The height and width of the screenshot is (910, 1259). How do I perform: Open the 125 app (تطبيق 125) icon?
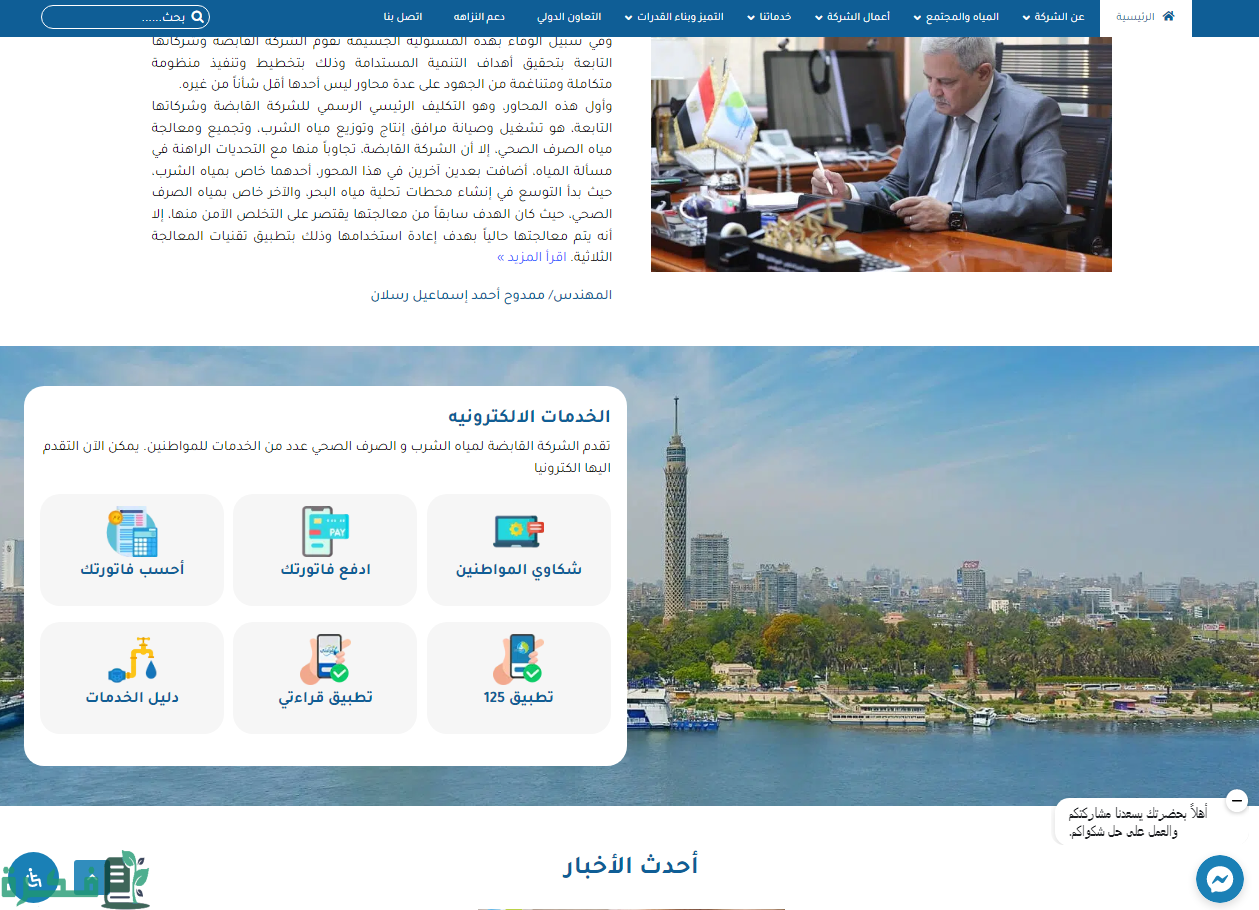click(x=518, y=659)
